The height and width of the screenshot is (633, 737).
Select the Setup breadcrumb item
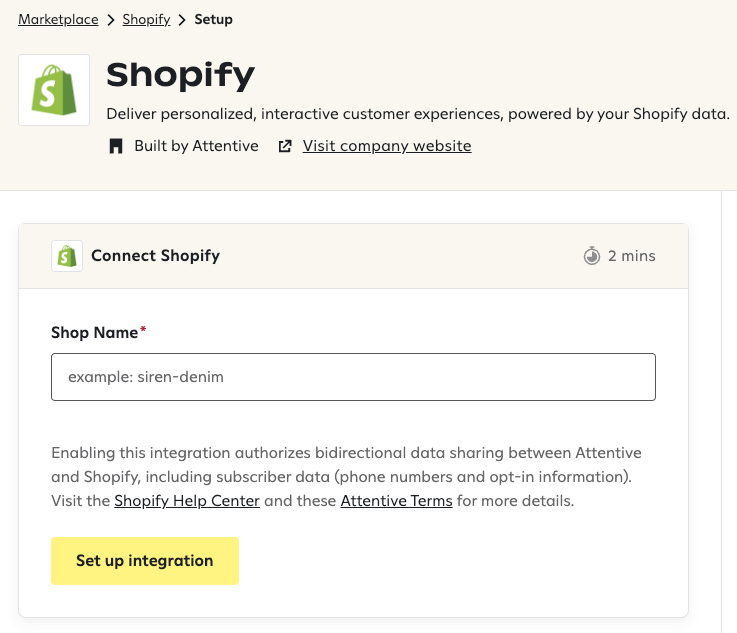click(x=214, y=19)
